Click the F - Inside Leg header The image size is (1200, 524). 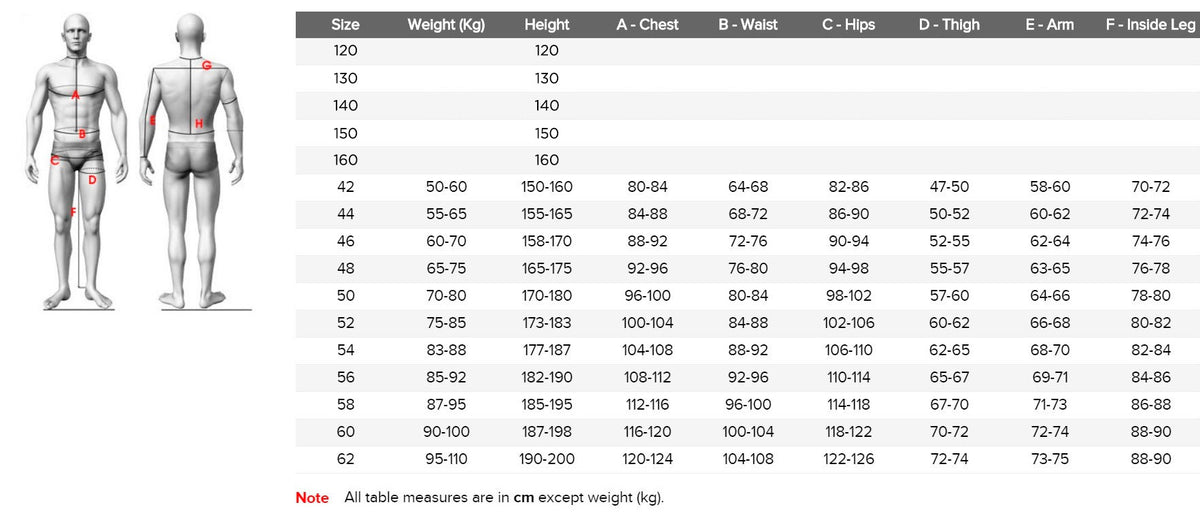coord(1150,25)
